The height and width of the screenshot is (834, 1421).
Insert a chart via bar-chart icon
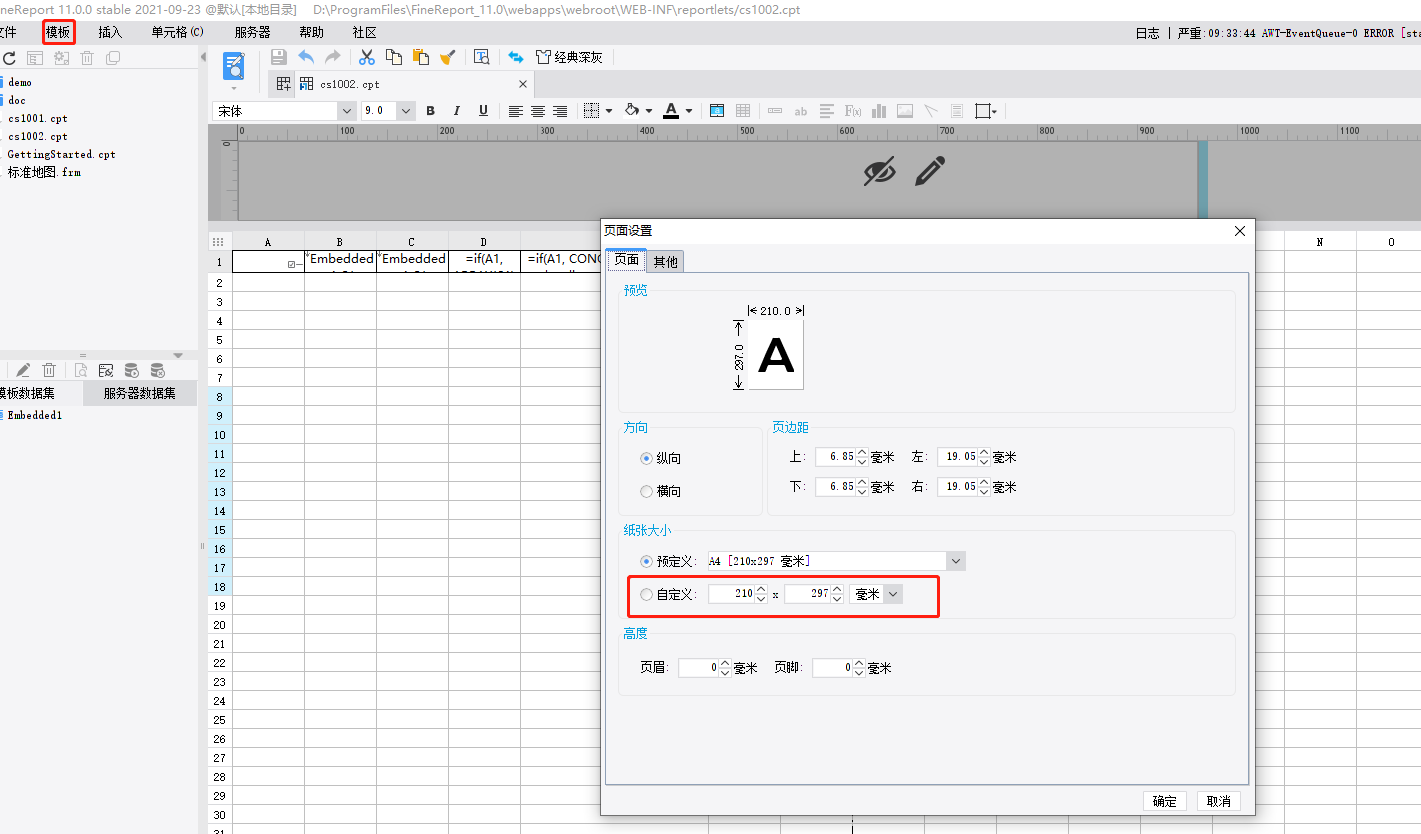tap(879, 111)
